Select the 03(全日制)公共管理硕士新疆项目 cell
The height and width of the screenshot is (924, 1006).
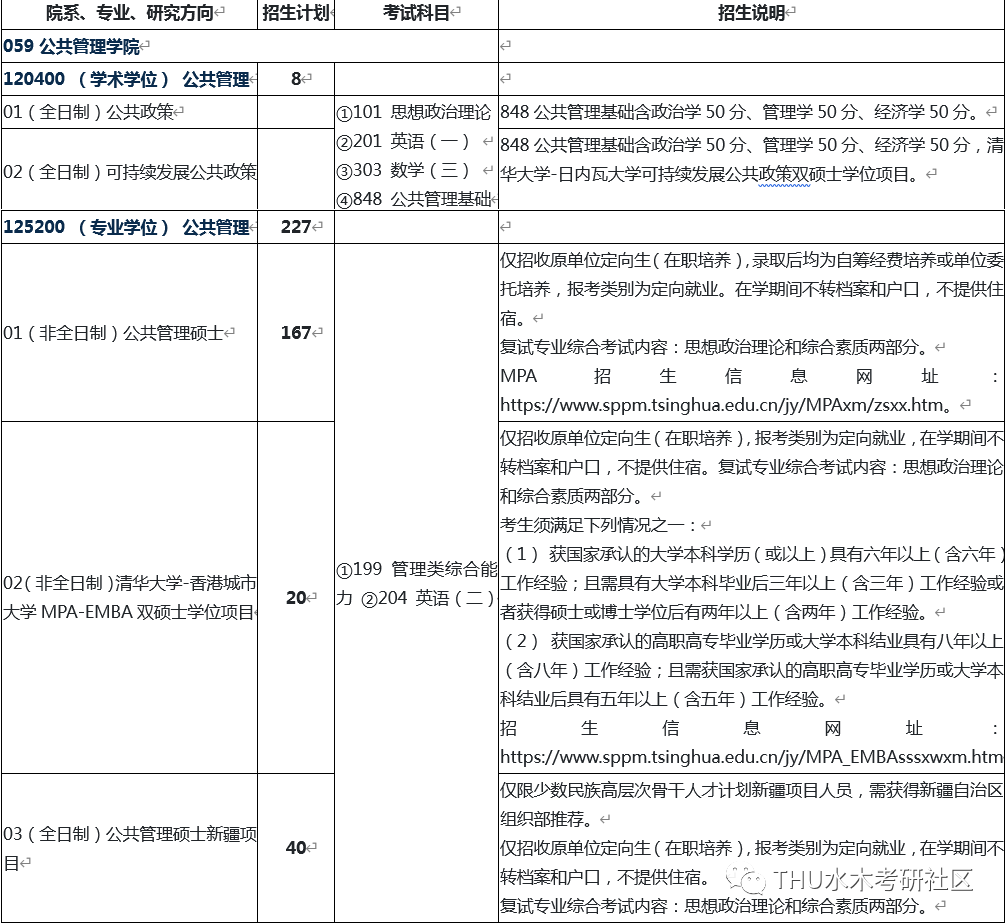pos(129,847)
